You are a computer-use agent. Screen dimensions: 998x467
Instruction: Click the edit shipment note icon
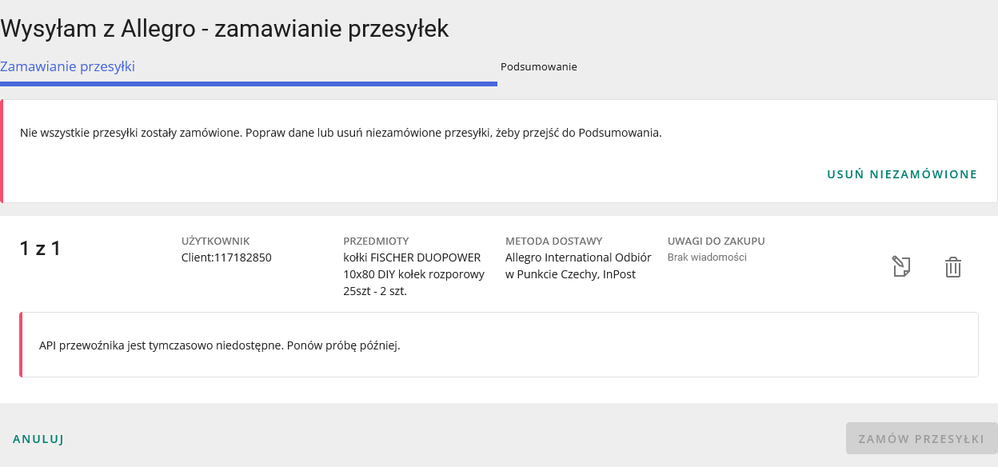901,267
